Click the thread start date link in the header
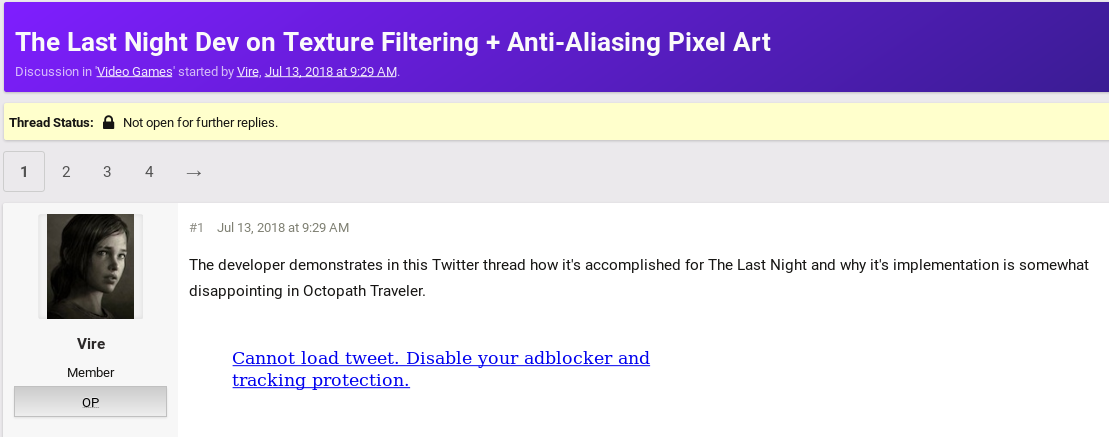 pos(331,71)
